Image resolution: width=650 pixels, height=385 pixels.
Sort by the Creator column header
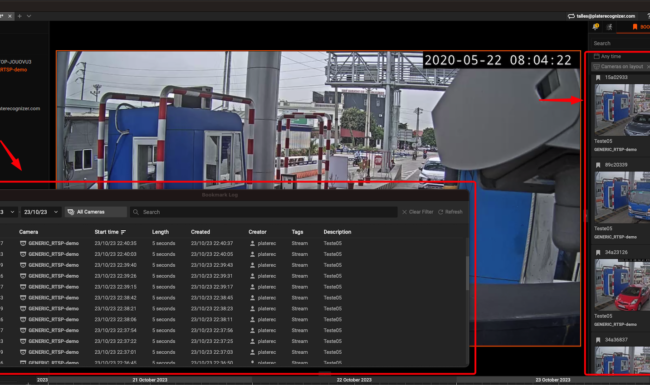(x=257, y=232)
